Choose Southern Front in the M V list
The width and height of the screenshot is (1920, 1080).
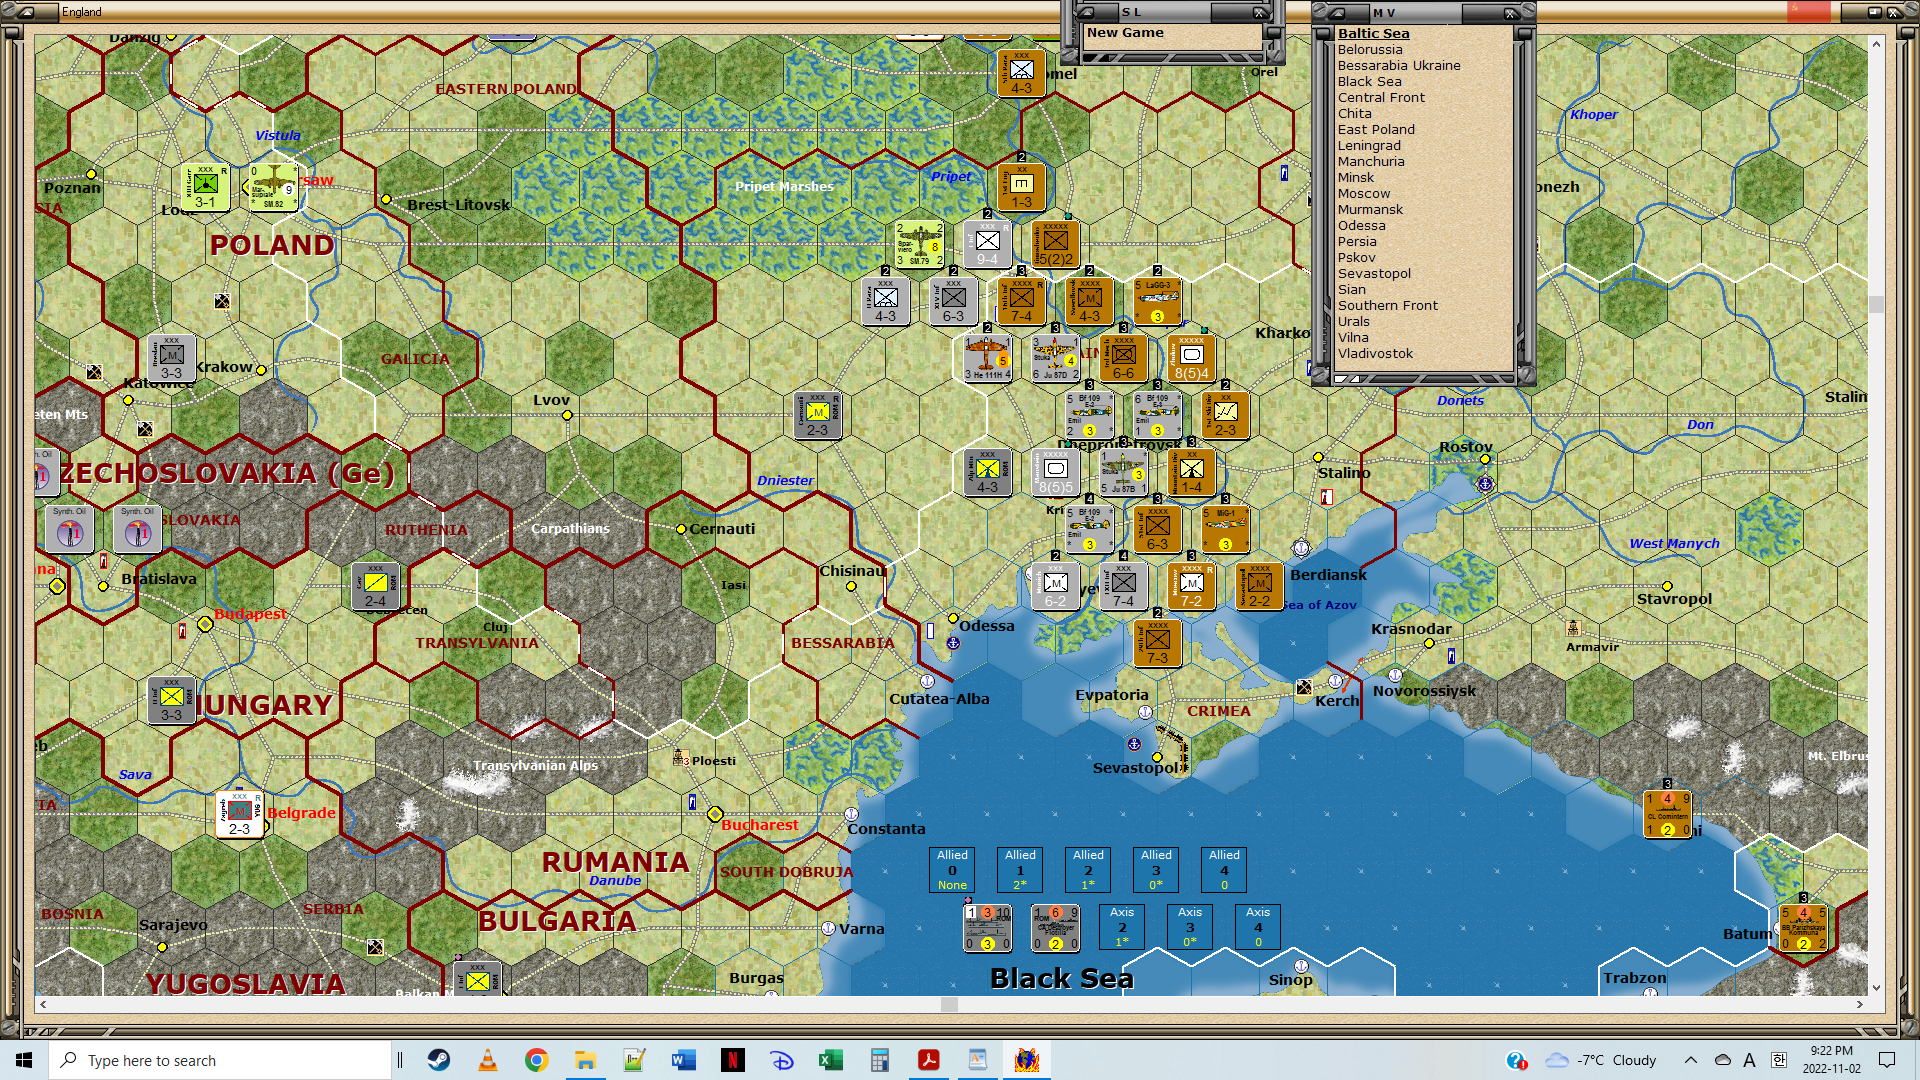click(x=1388, y=305)
